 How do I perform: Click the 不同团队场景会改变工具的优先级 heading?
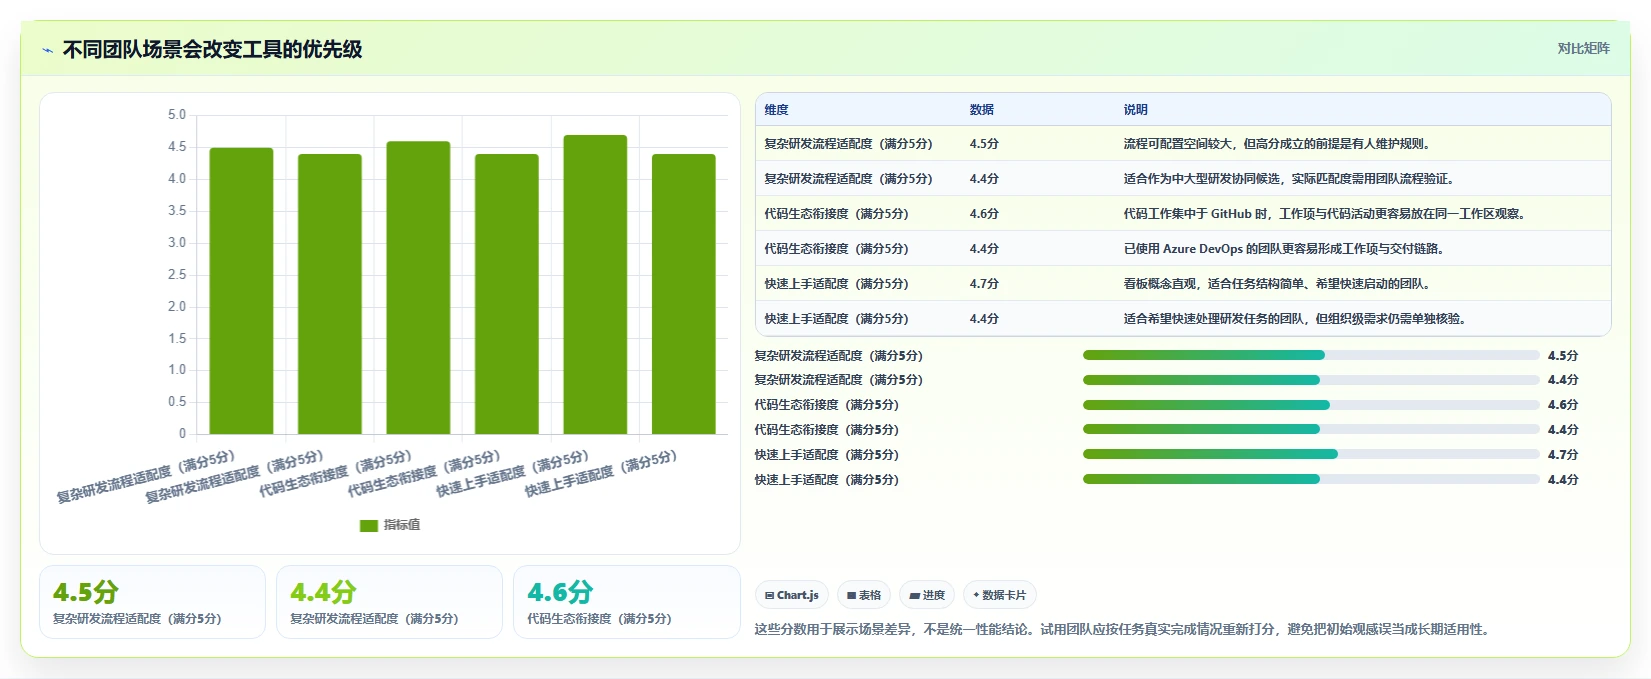point(212,49)
